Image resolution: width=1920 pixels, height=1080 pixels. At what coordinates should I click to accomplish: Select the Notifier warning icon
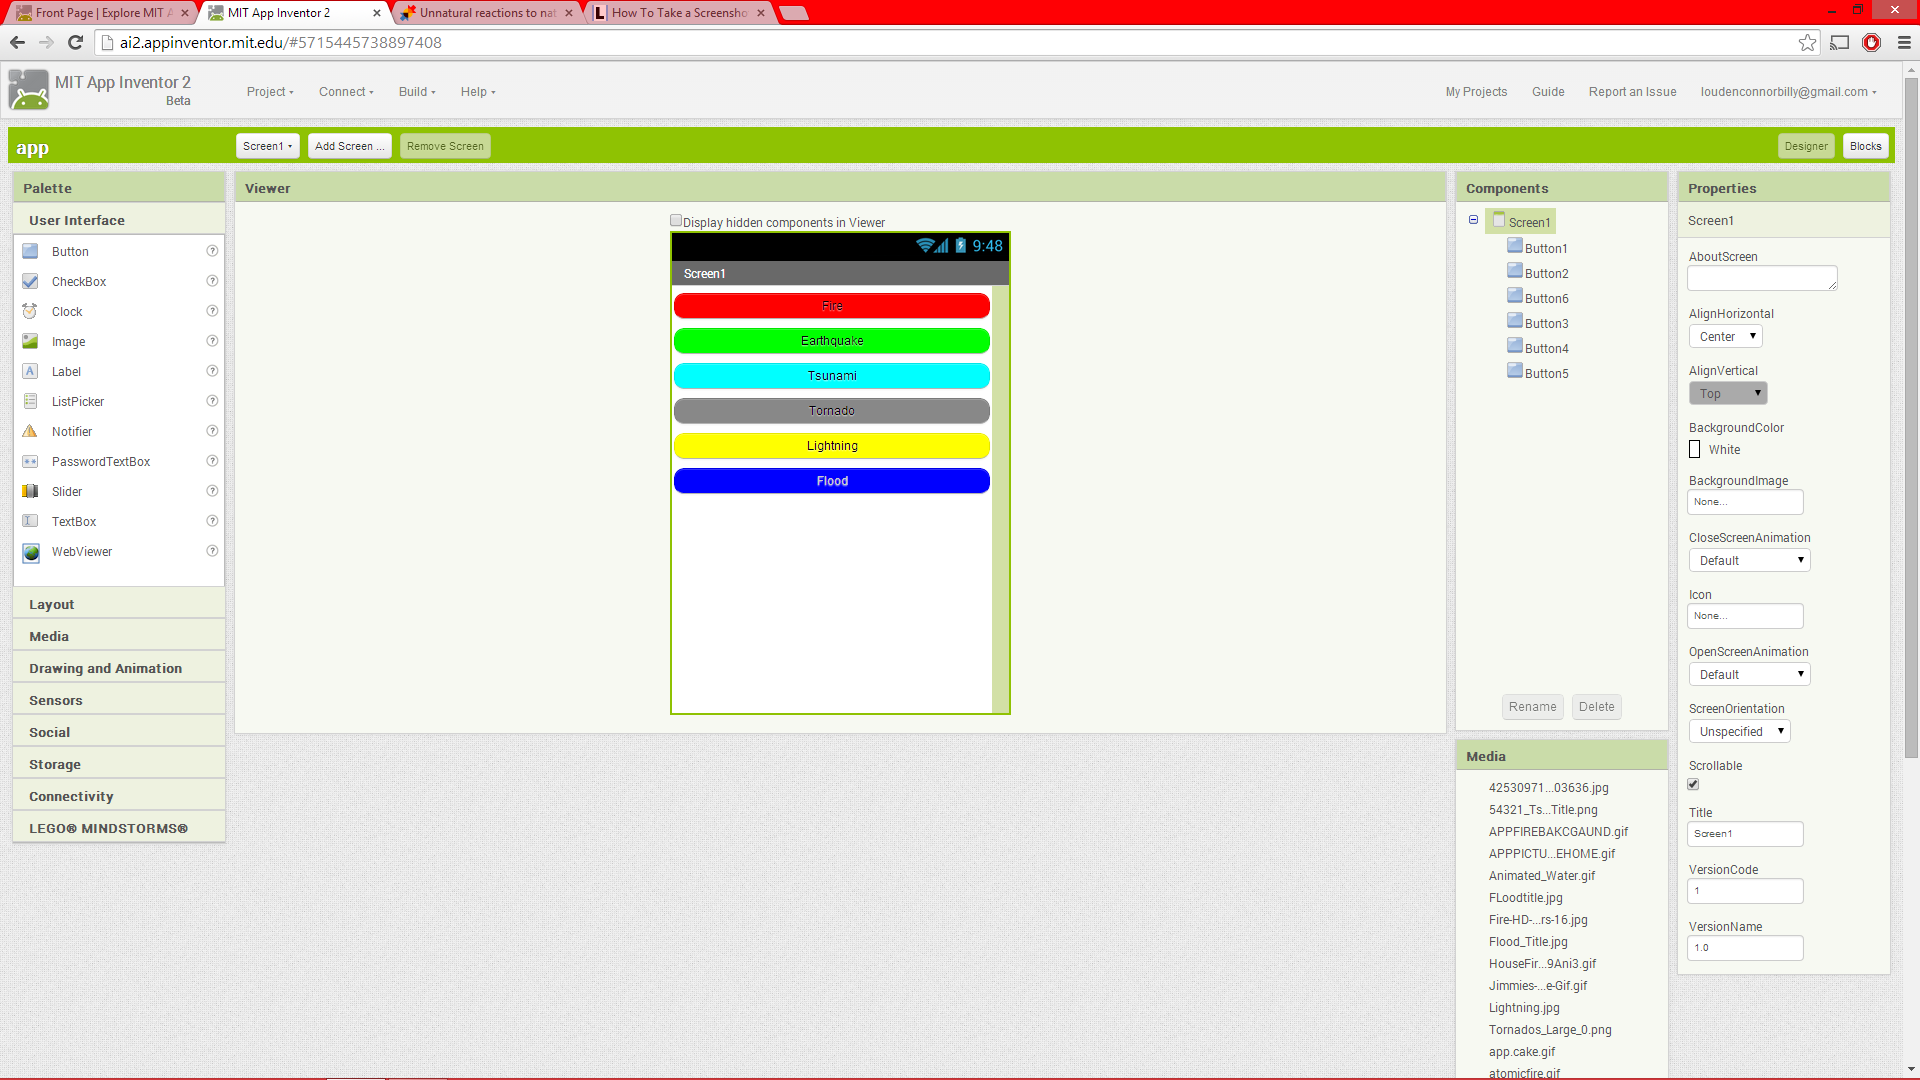tap(30, 431)
